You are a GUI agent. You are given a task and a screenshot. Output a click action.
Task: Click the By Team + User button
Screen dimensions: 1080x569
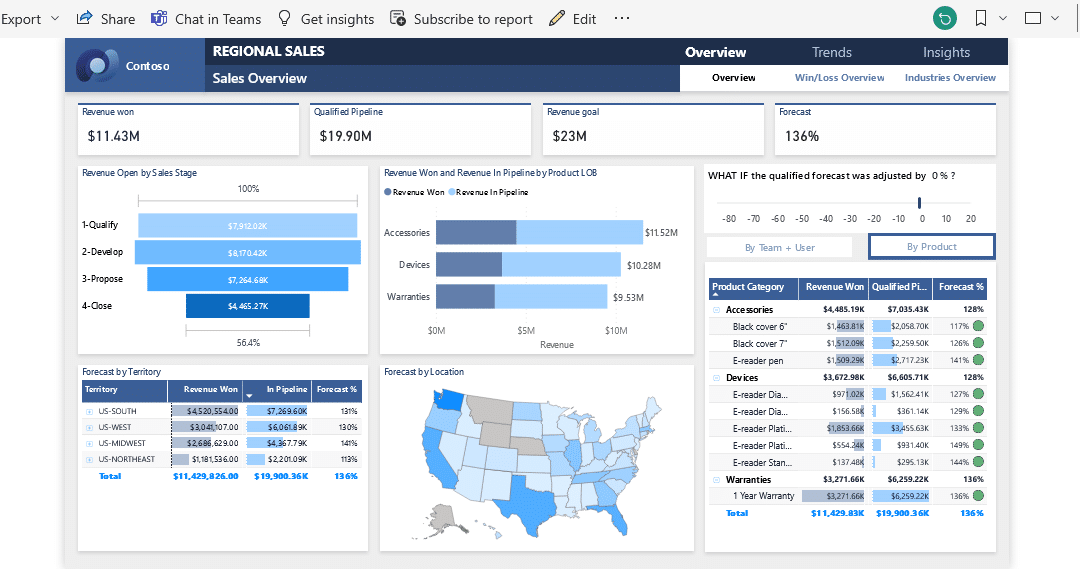779,247
